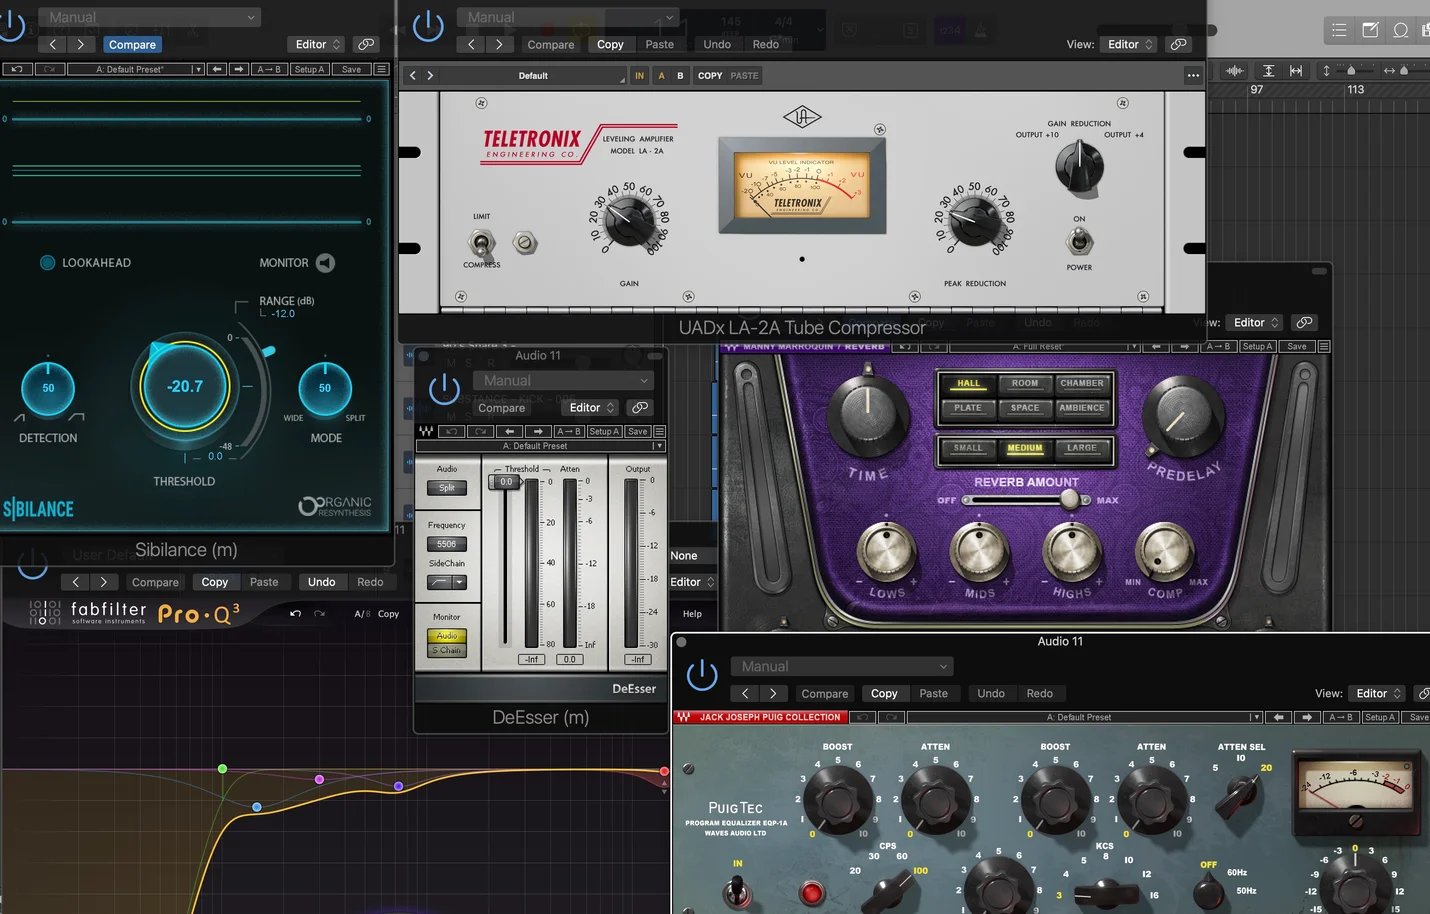
Task: Click Reverb Amount slider handle
Action: tap(1069, 499)
